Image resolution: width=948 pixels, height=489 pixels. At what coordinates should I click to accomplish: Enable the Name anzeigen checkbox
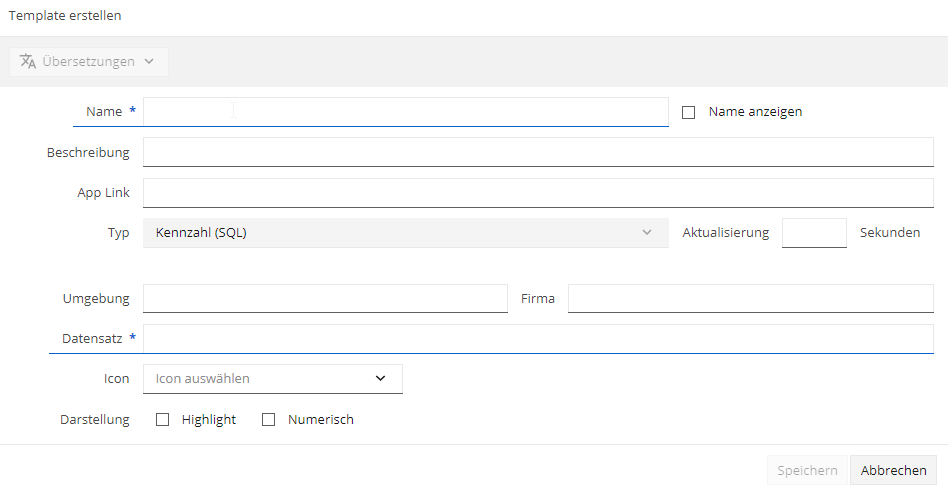(x=689, y=112)
